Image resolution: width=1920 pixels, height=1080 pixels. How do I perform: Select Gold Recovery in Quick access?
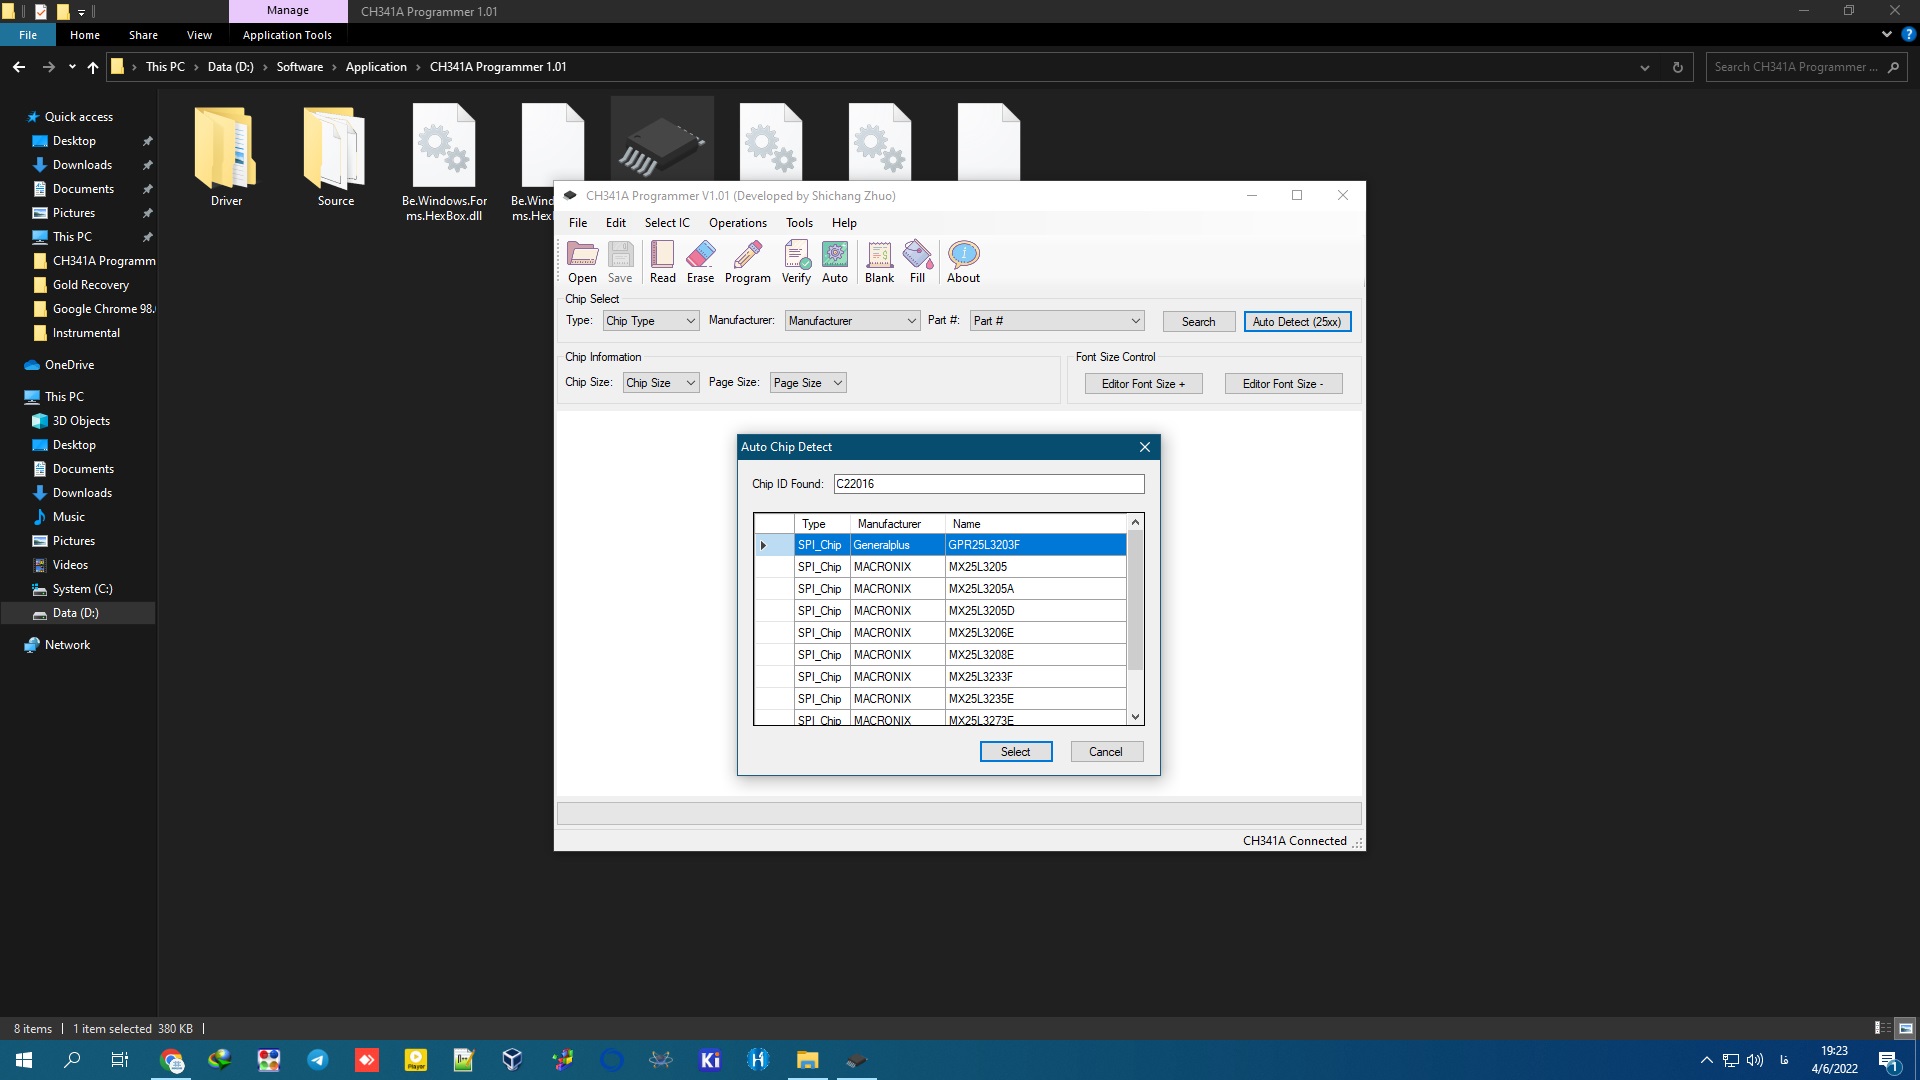pyautogui.click(x=90, y=285)
